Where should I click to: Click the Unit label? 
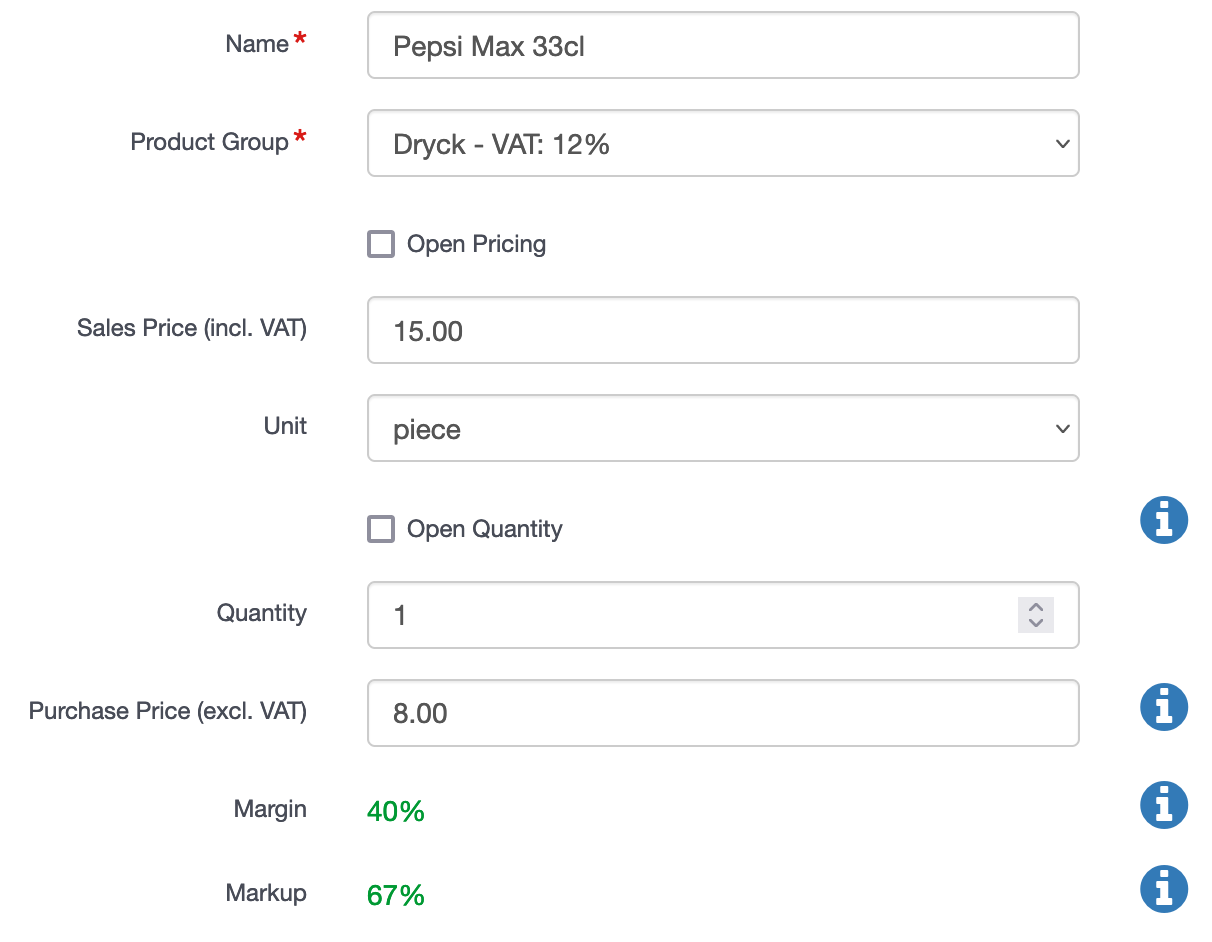click(285, 426)
